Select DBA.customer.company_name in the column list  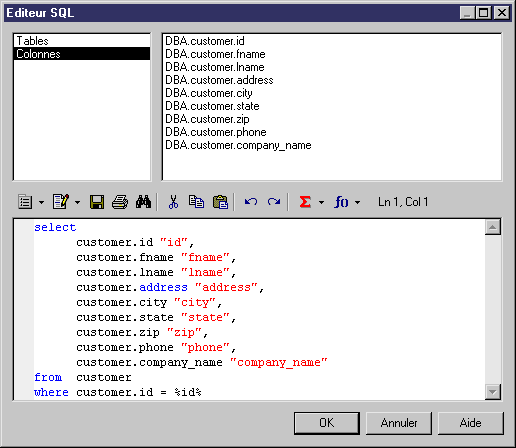tap(238, 145)
